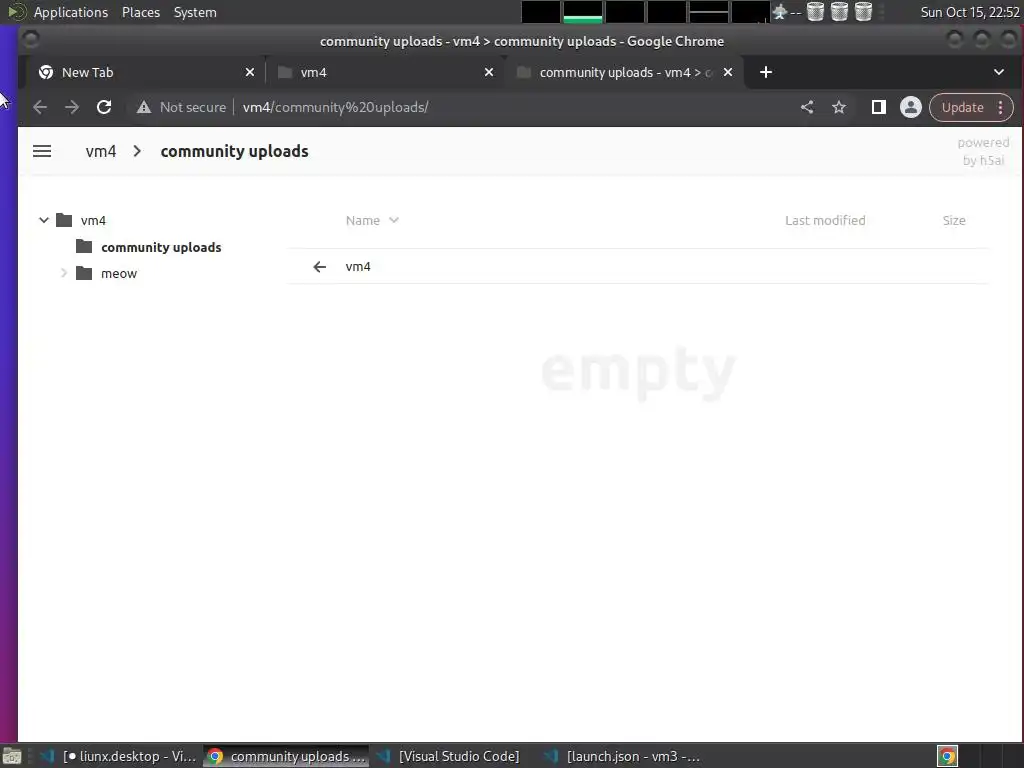Switch to Visual Studio Code taskbar window
This screenshot has height=768, width=1024.
coord(449,756)
